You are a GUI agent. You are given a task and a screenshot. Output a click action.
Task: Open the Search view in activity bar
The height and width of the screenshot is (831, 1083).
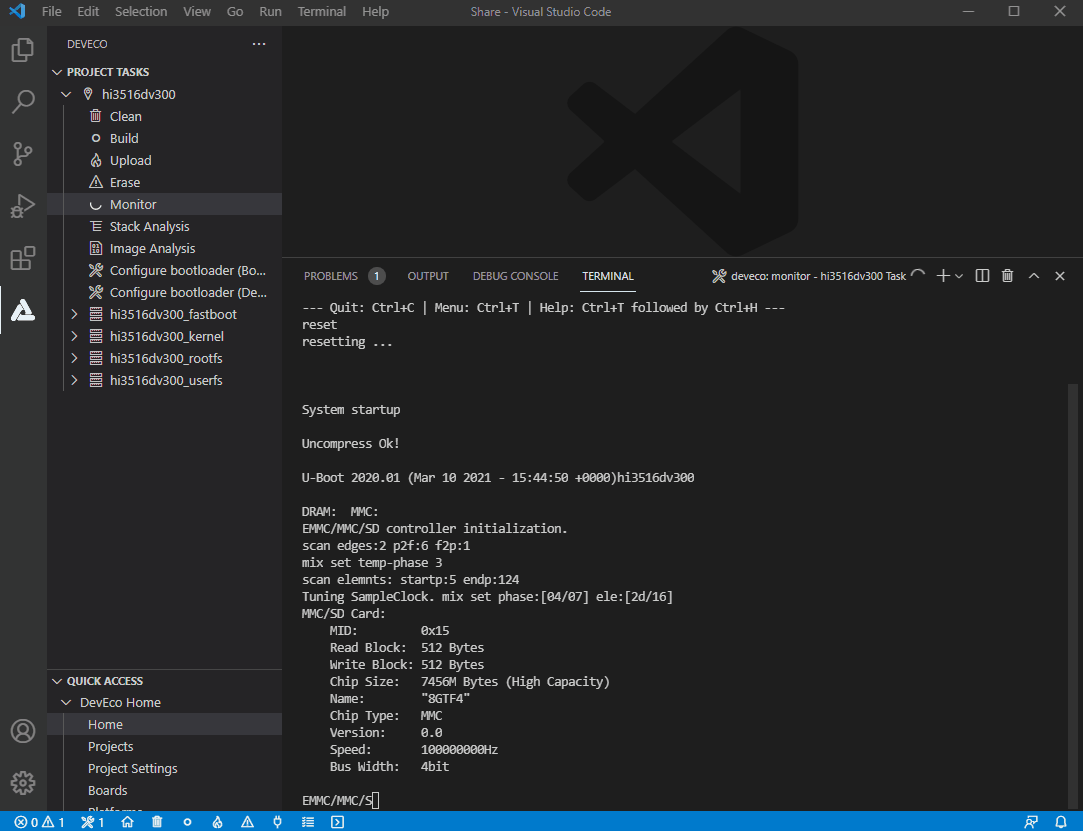(23, 102)
